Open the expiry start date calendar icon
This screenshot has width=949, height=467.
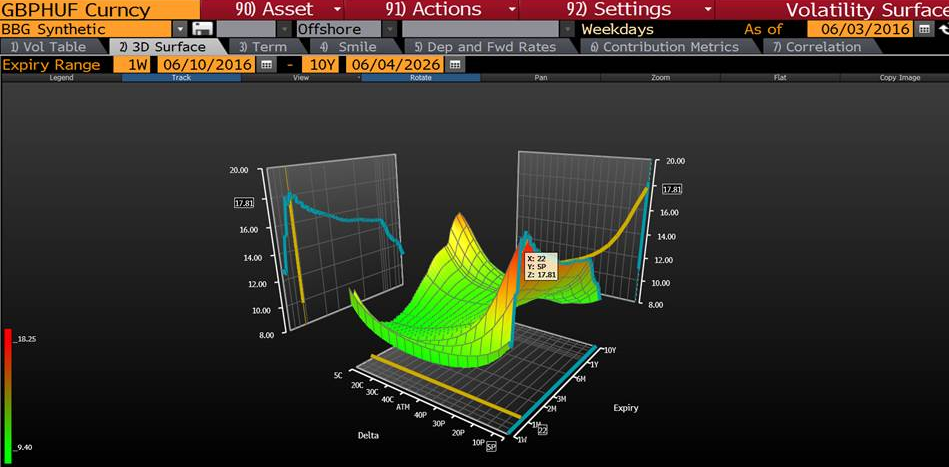coord(267,65)
